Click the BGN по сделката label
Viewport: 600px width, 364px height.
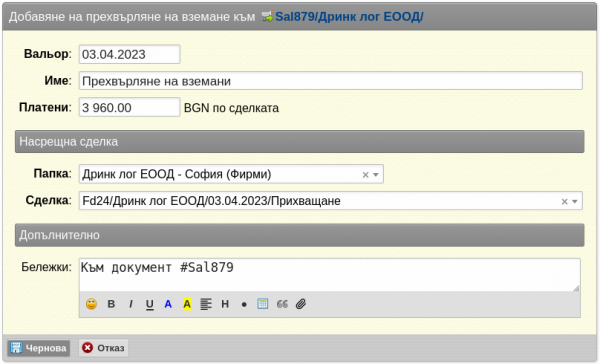(232, 108)
